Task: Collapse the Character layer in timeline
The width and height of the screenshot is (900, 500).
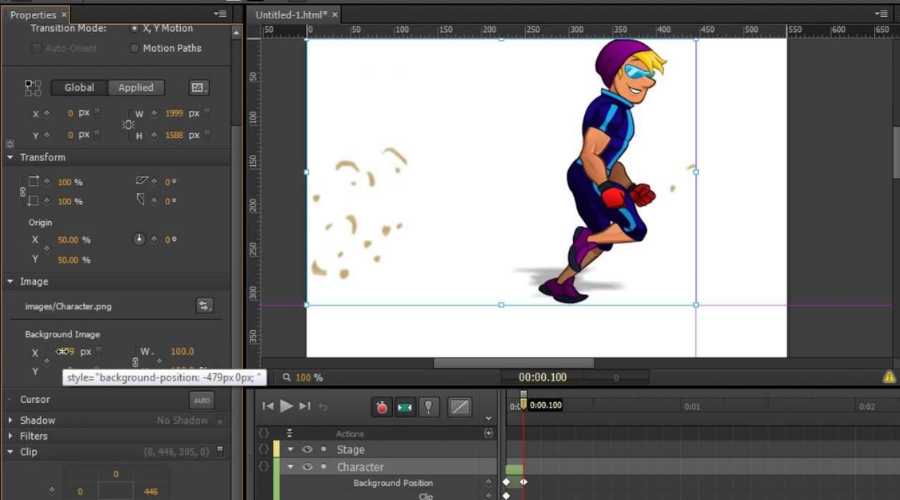Action: pyautogui.click(x=290, y=467)
